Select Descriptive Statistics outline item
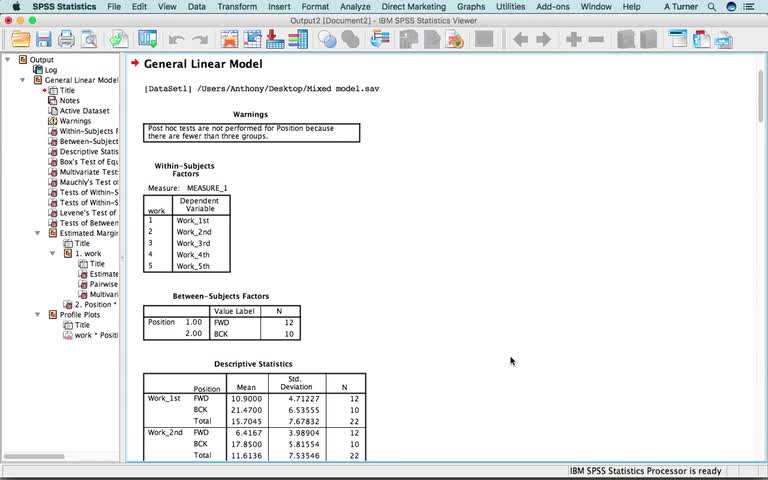Screen dimensions: 768x480 [89, 151]
